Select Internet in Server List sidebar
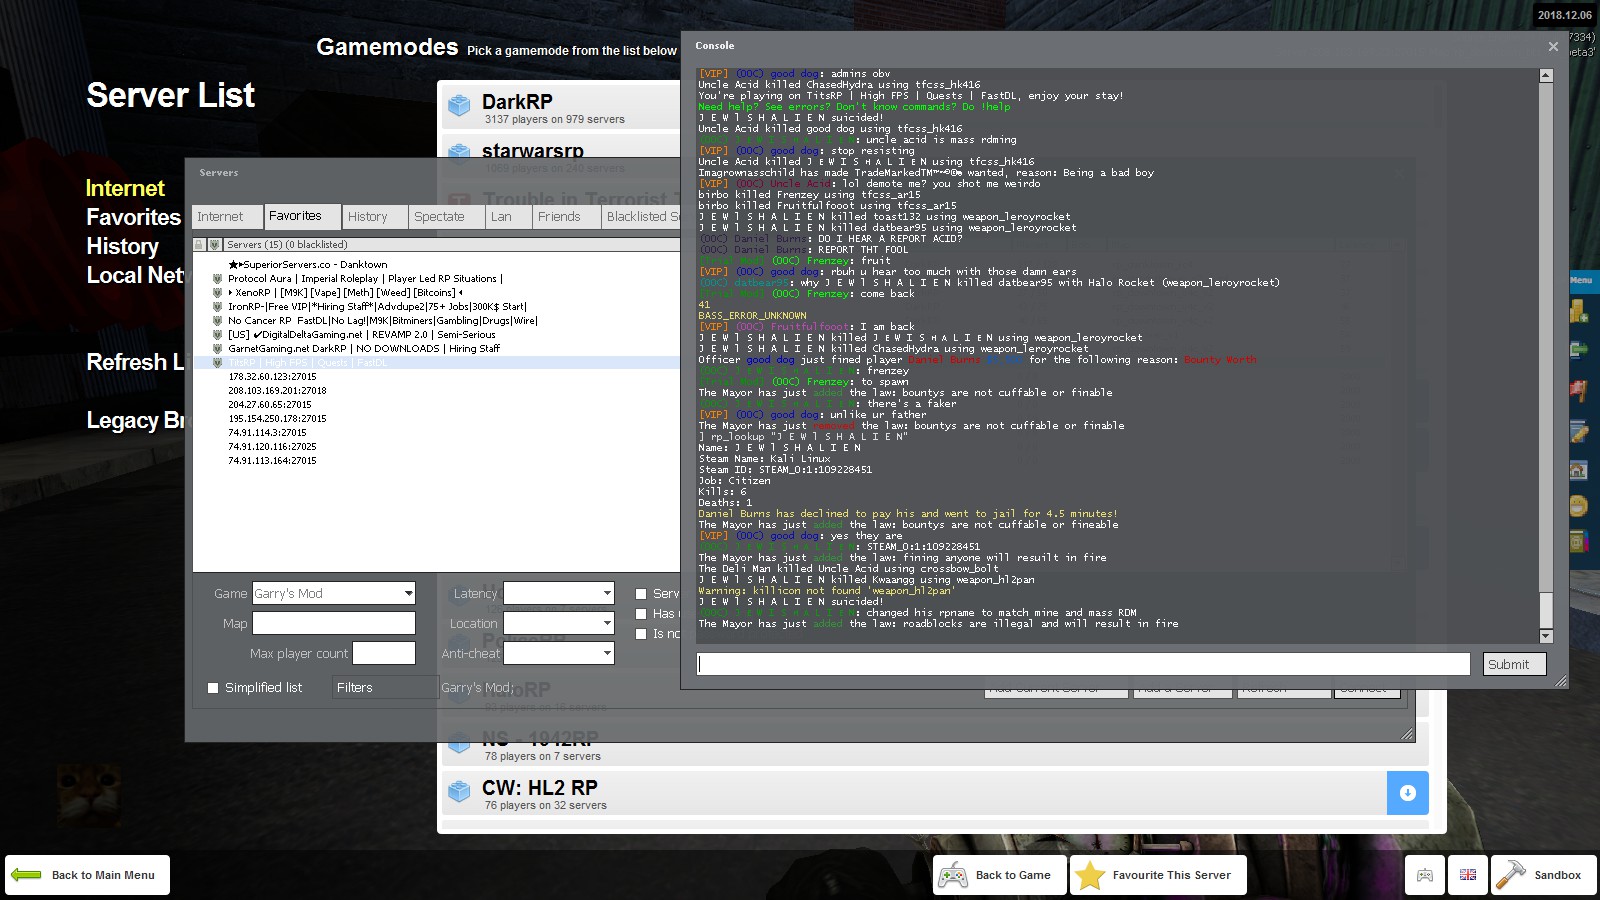Screen dimensions: 1600x900 tap(125, 189)
